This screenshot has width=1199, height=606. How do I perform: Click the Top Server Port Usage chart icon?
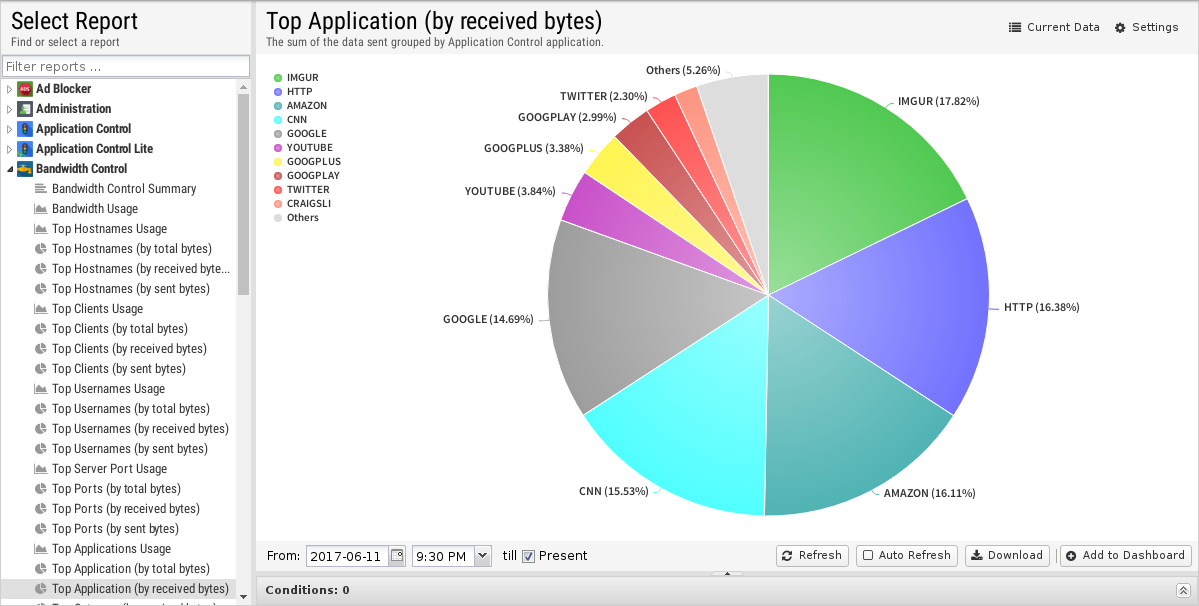click(x=41, y=468)
